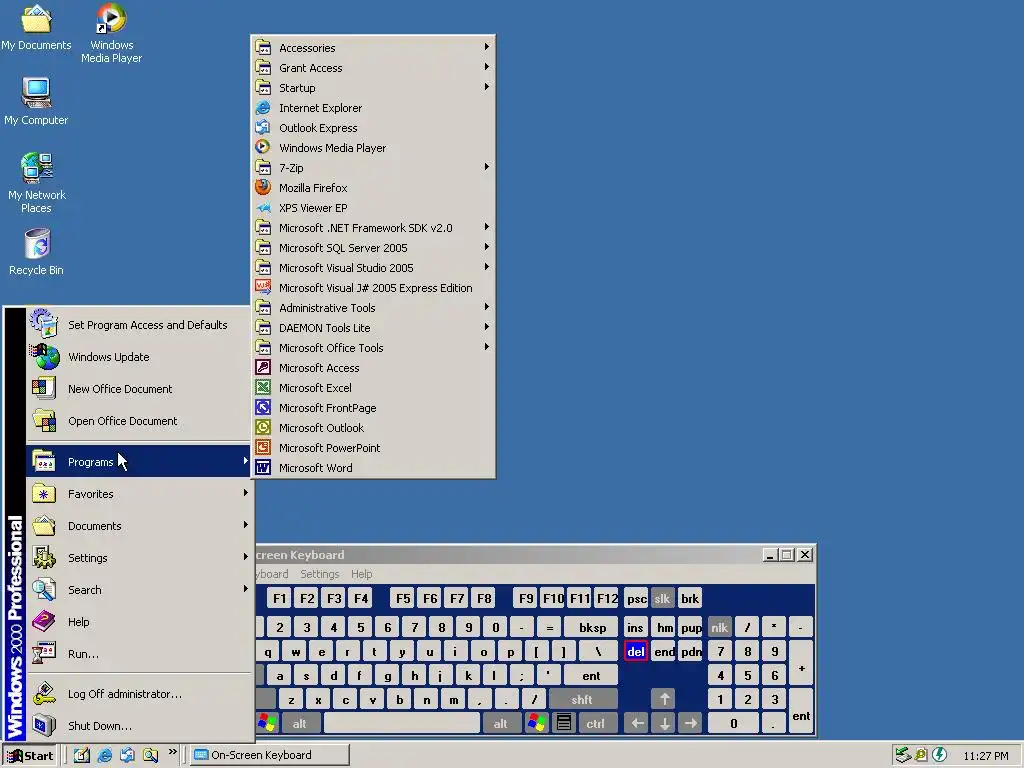The height and width of the screenshot is (768, 1024).
Task: Expand the Accessories submenu
Action: [373, 48]
